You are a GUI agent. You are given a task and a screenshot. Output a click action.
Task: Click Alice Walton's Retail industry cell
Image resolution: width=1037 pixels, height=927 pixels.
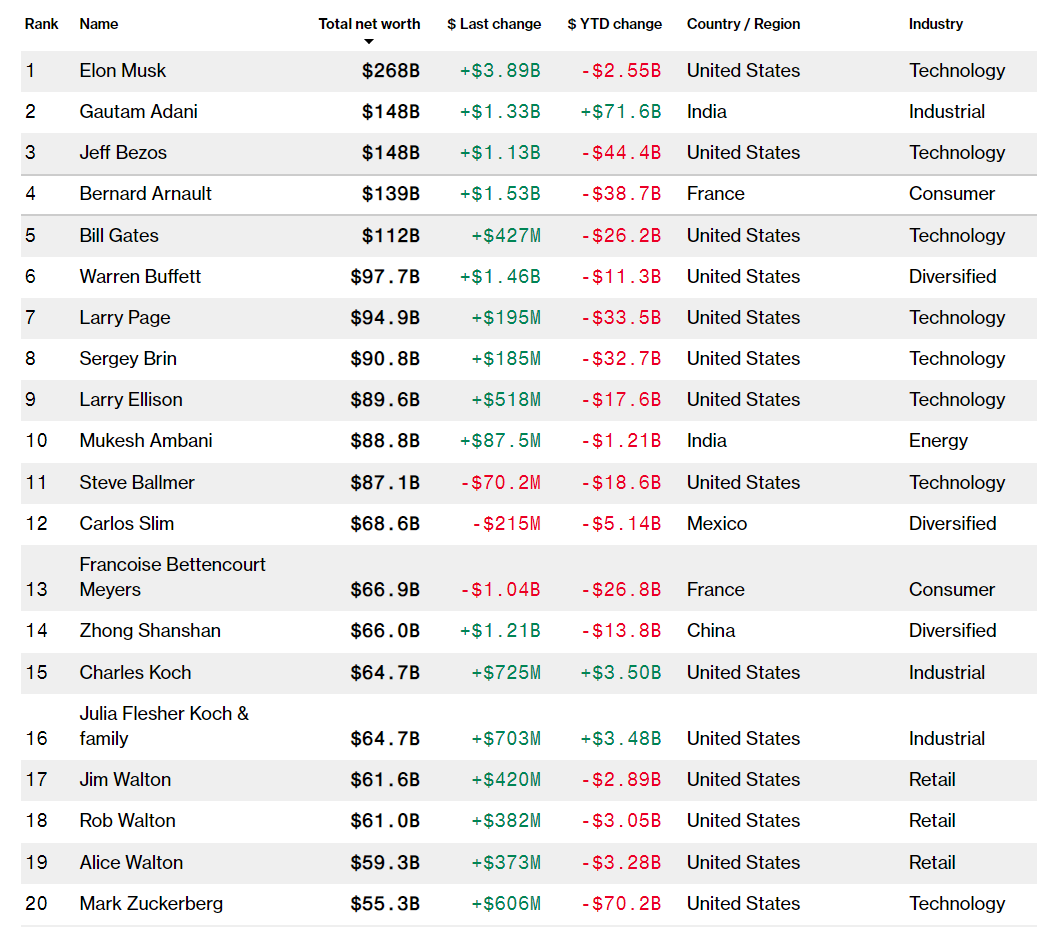(932, 863)
